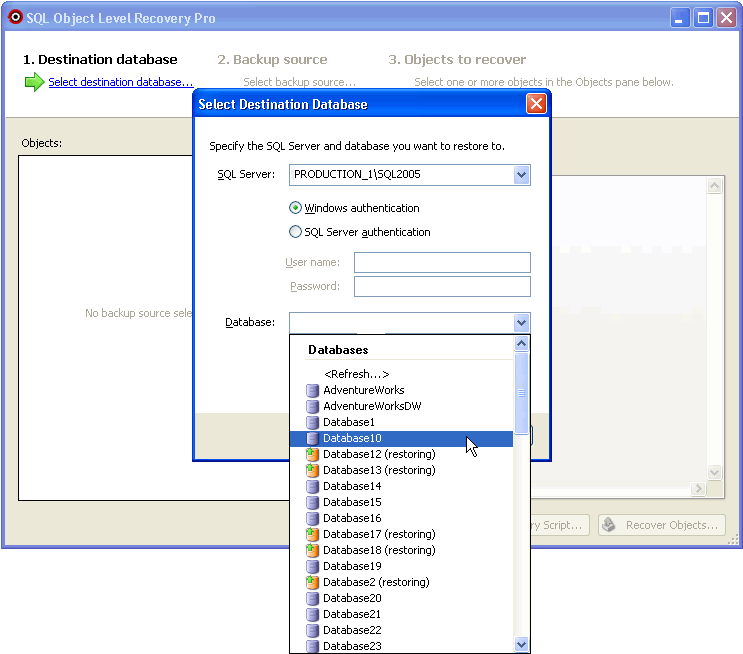This screenshot has width=743, height=654.
Task: Click the AdventureWorksDW database icon
Action: pyautogui.click(x=312, y=407)
